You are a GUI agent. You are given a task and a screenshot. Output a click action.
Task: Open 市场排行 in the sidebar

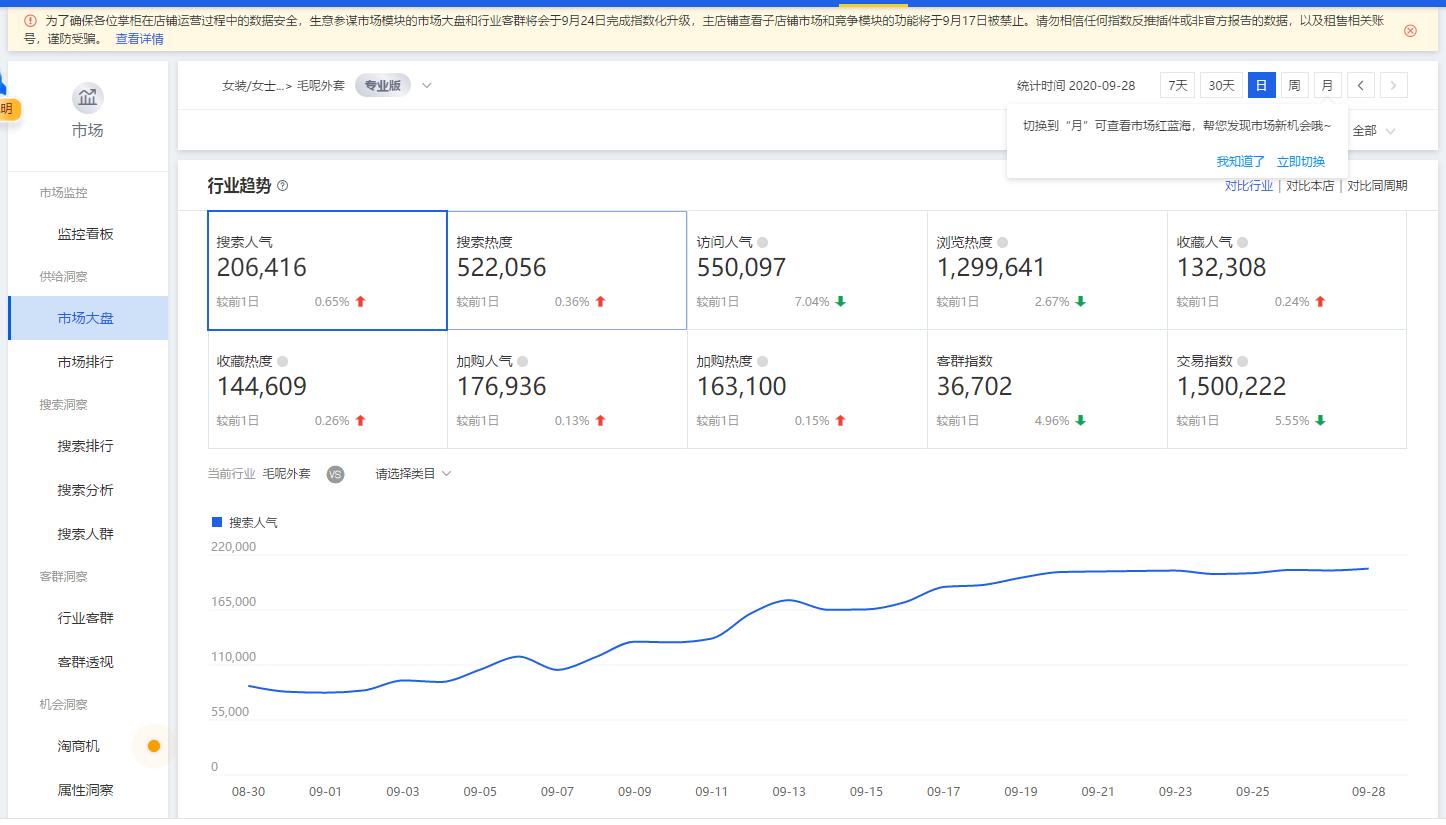tap(86, 362)
